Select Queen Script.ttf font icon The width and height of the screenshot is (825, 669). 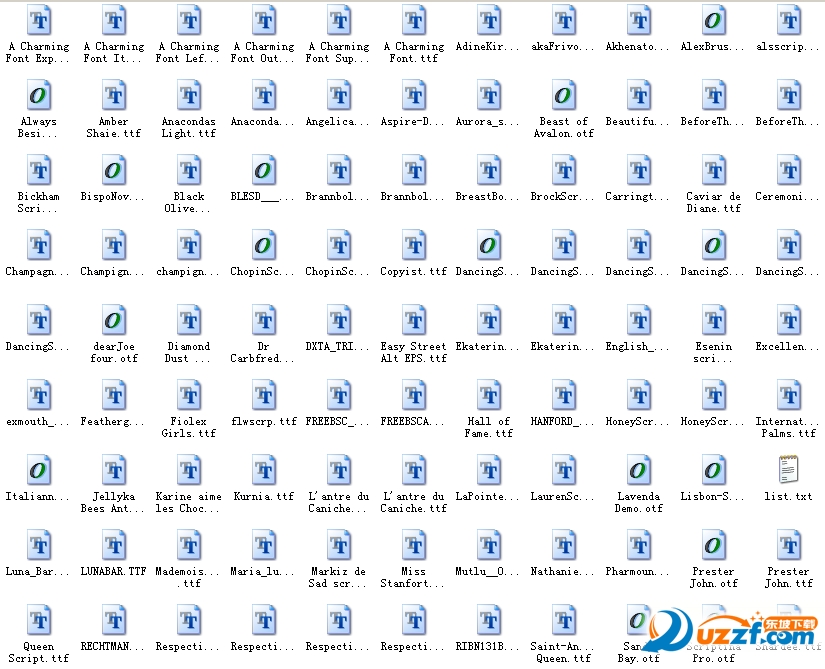[39, 621]
